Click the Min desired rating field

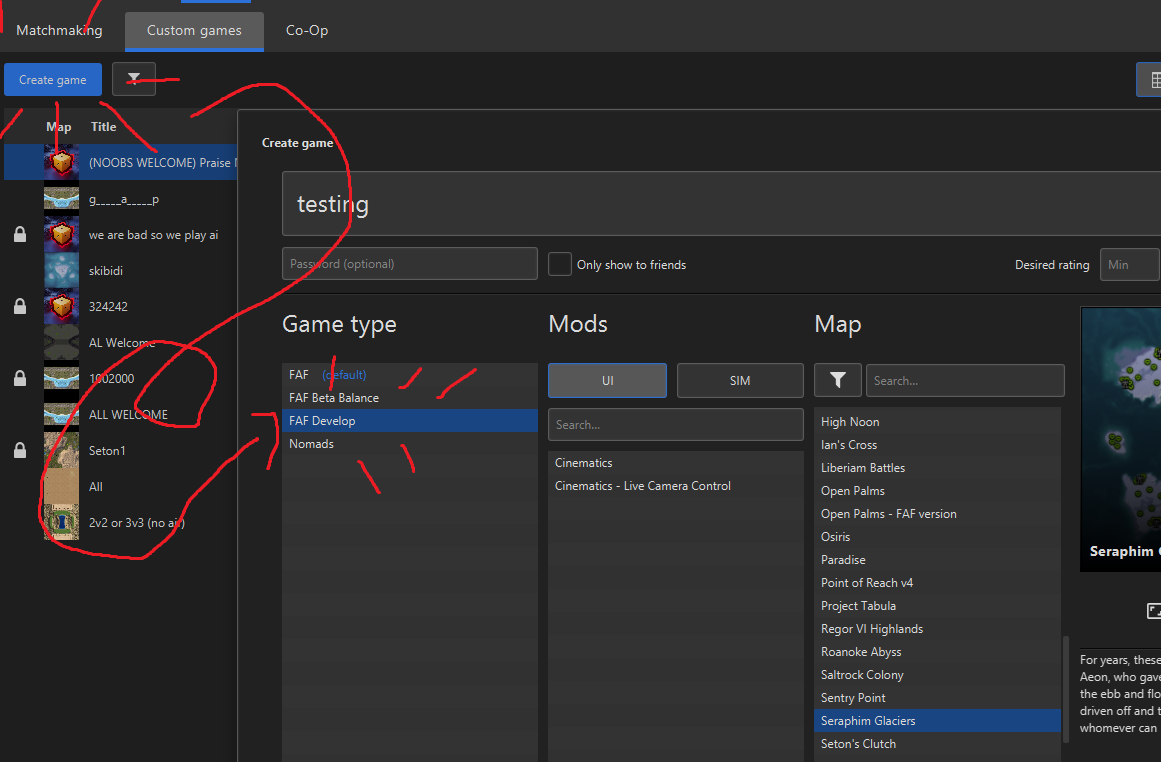point(1130,264)
